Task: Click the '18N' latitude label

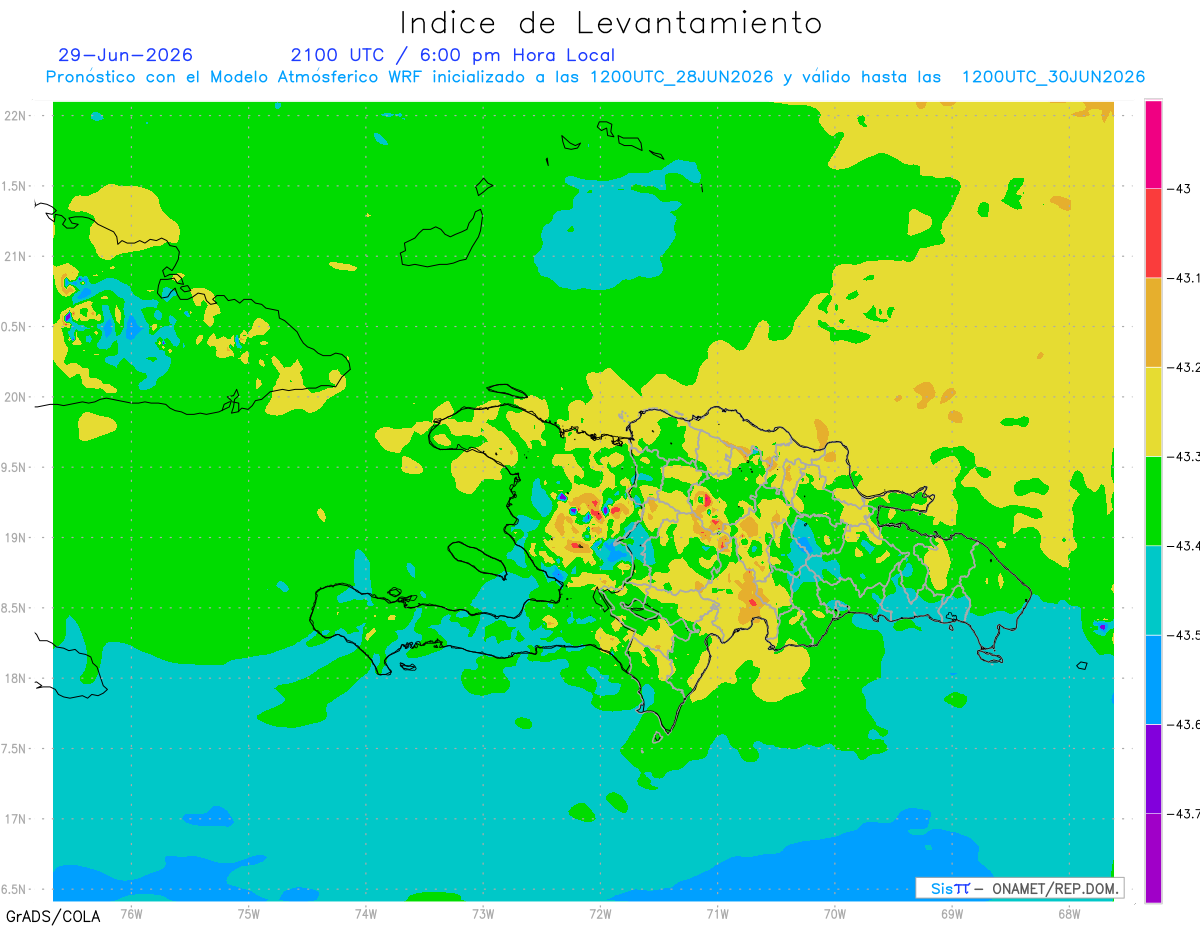Action: [x=14, y=678]
